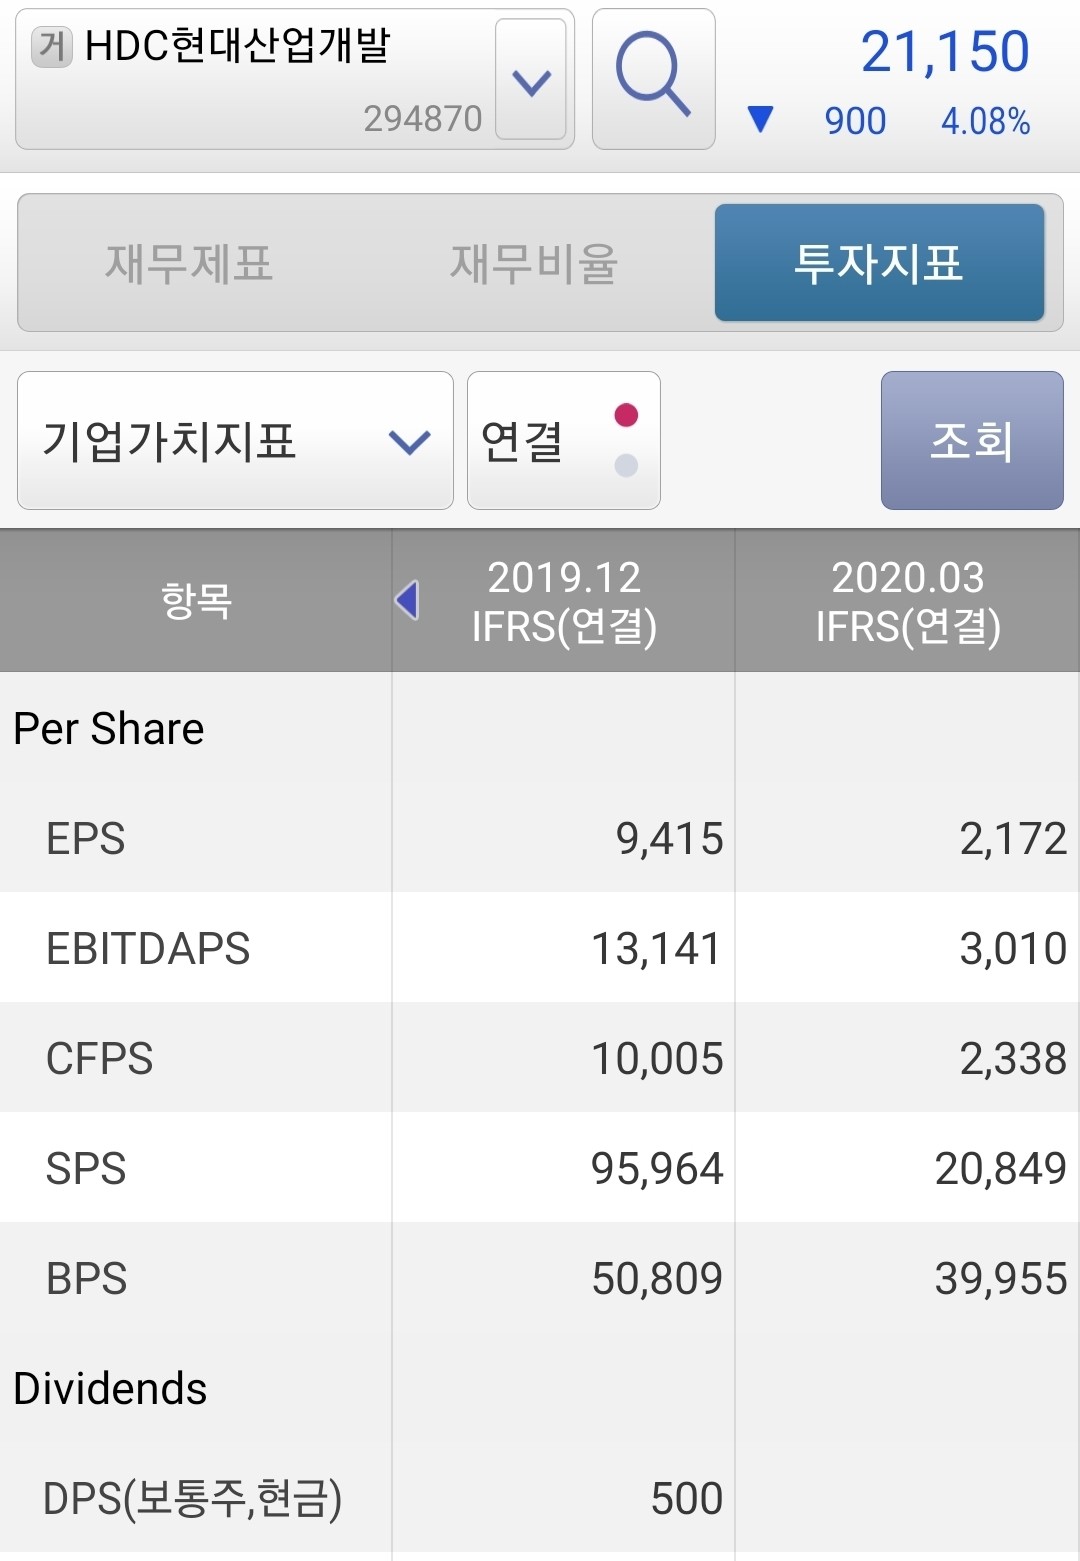This screenshot has width=1080, height=1561.
Task: Tap the blue down-triangle price indicator
Action: [x=760, y=120]
